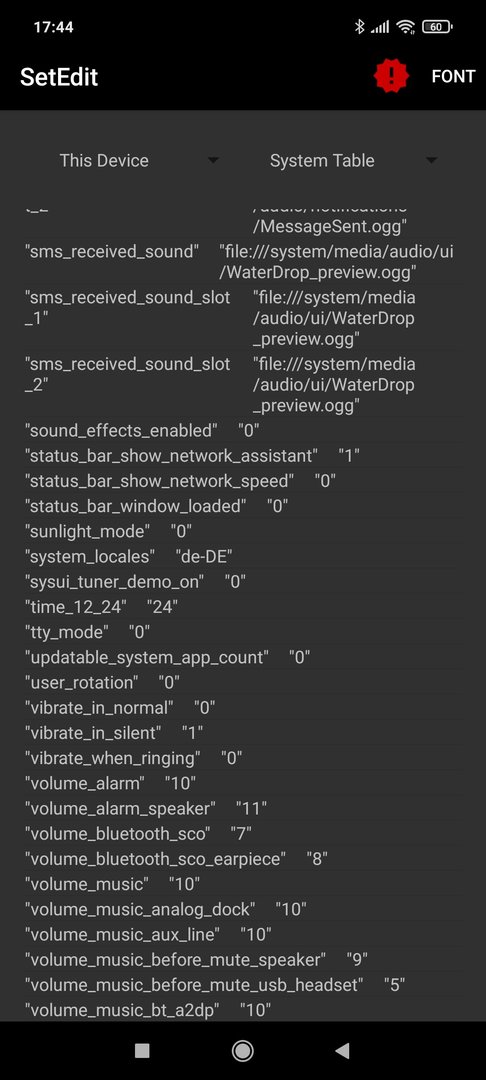Tap the Android home circle icon
Viewport: 486px width, 1080px height.
242,1050
